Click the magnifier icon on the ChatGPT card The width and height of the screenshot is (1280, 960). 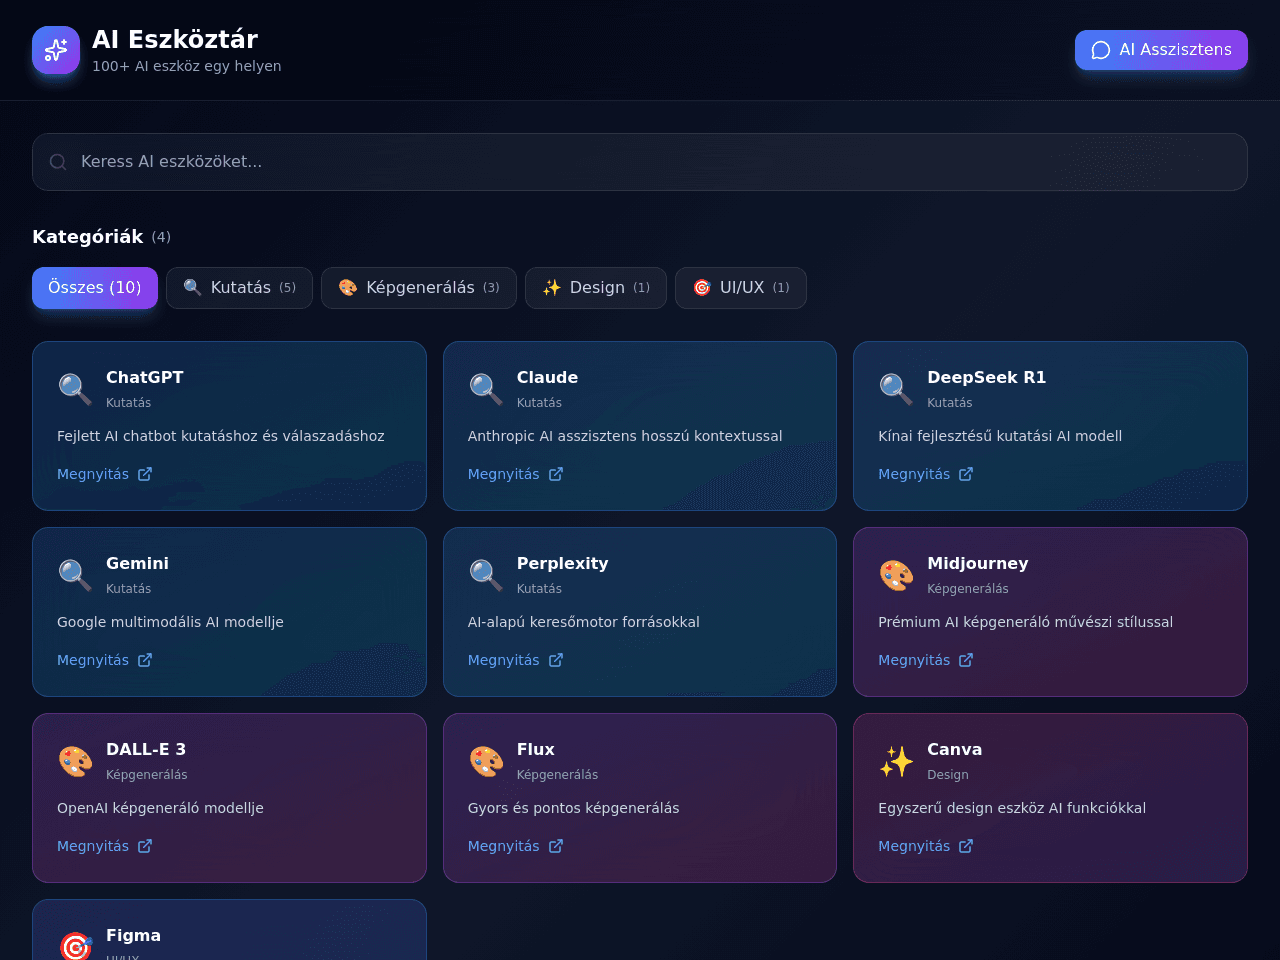[75, 388]
